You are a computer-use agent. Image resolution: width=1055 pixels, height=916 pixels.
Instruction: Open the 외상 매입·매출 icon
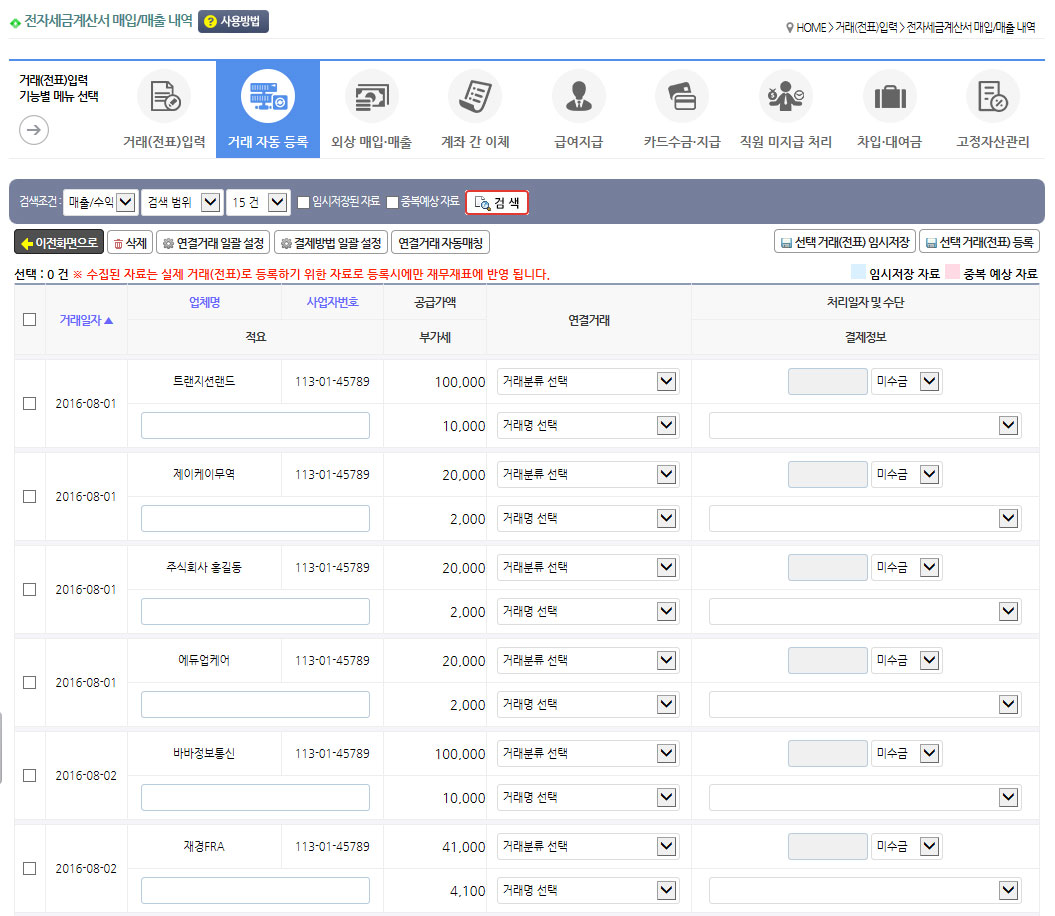click(371, 97)
